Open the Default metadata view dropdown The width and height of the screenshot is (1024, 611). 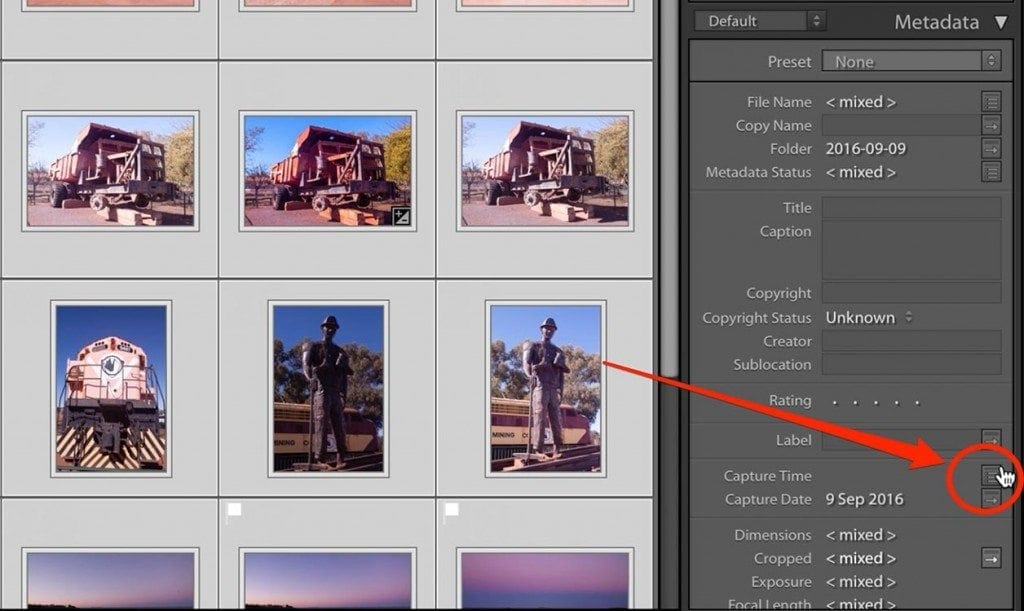click(x=759, y=19)
